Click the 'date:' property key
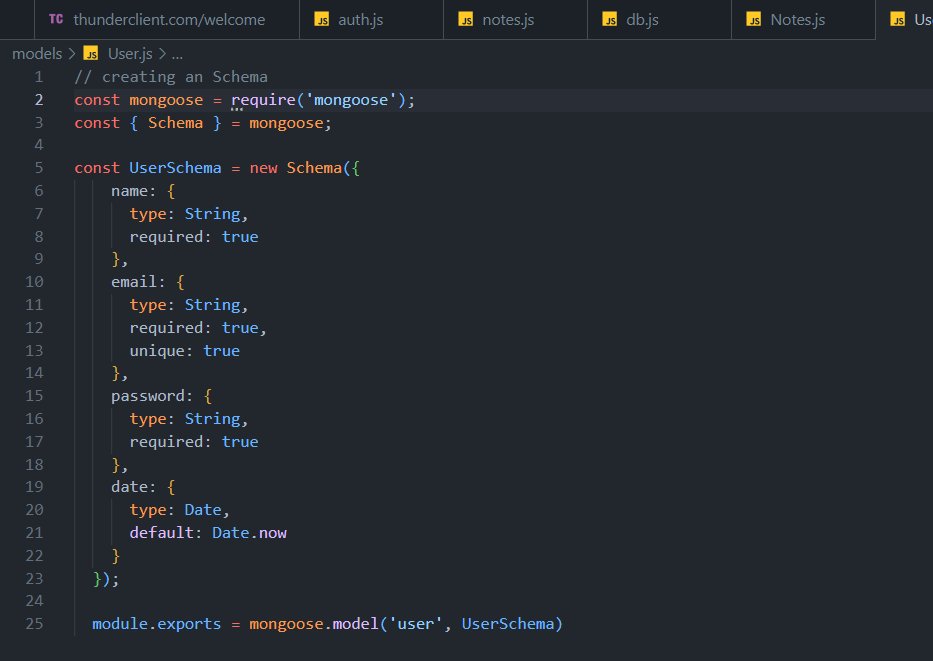The image size is (933, 661). [x=133, y=487]
